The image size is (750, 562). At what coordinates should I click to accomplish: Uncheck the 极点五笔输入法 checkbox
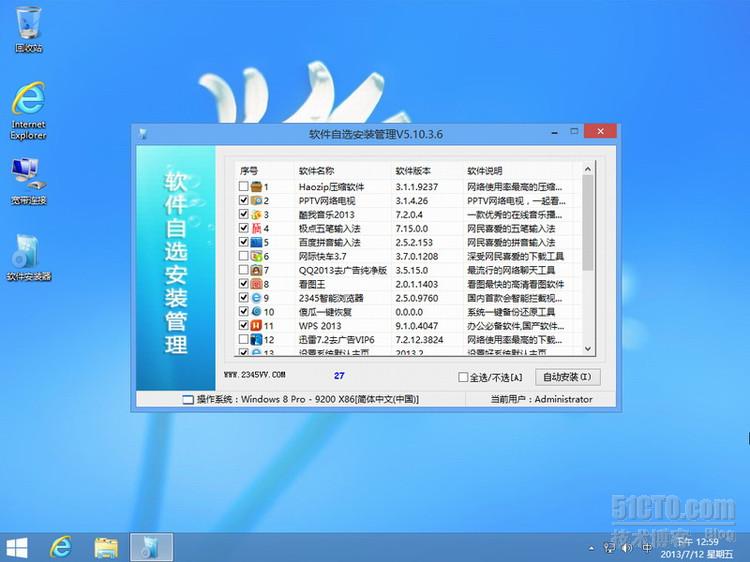click(x=243, y=228)
